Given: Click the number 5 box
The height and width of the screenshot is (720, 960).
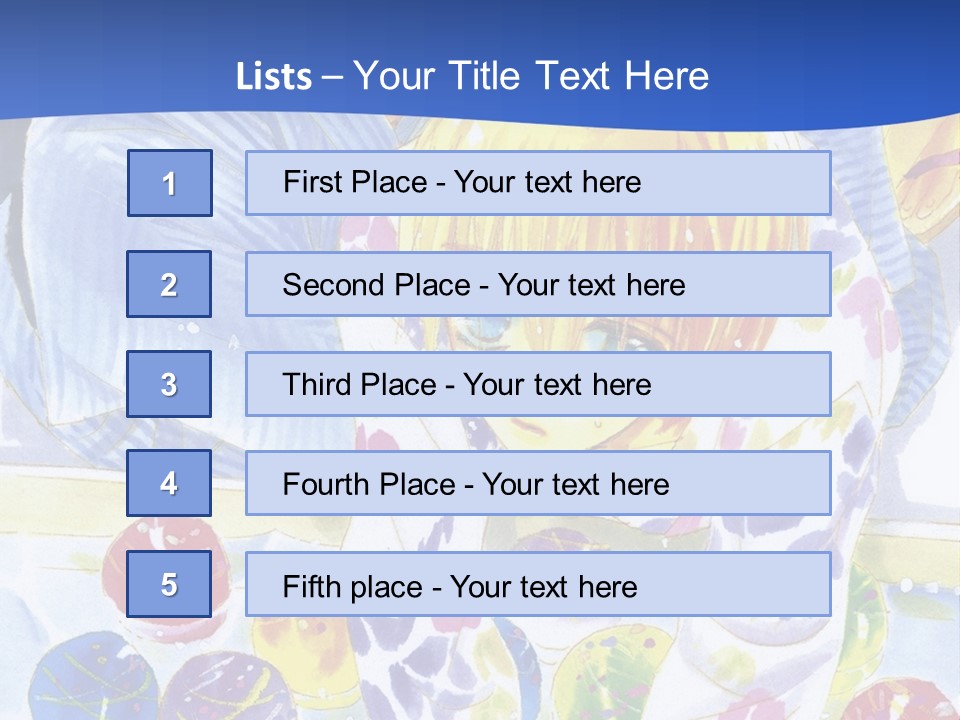Looking at the screenshot, I should 169,584.
